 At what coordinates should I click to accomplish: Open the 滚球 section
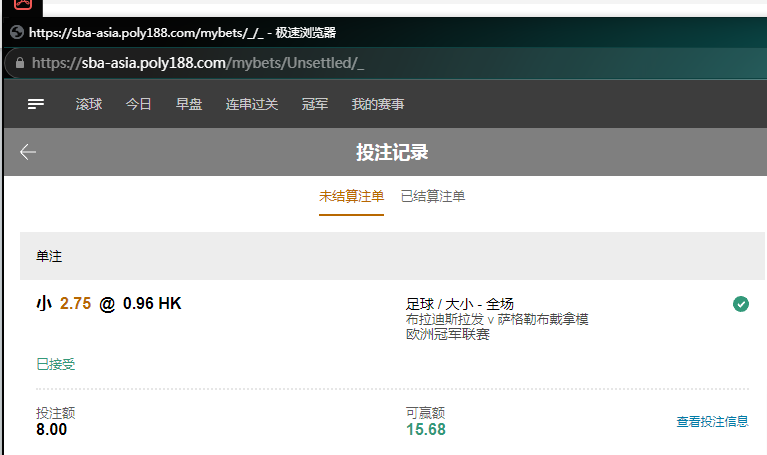[x=89, y=104]
